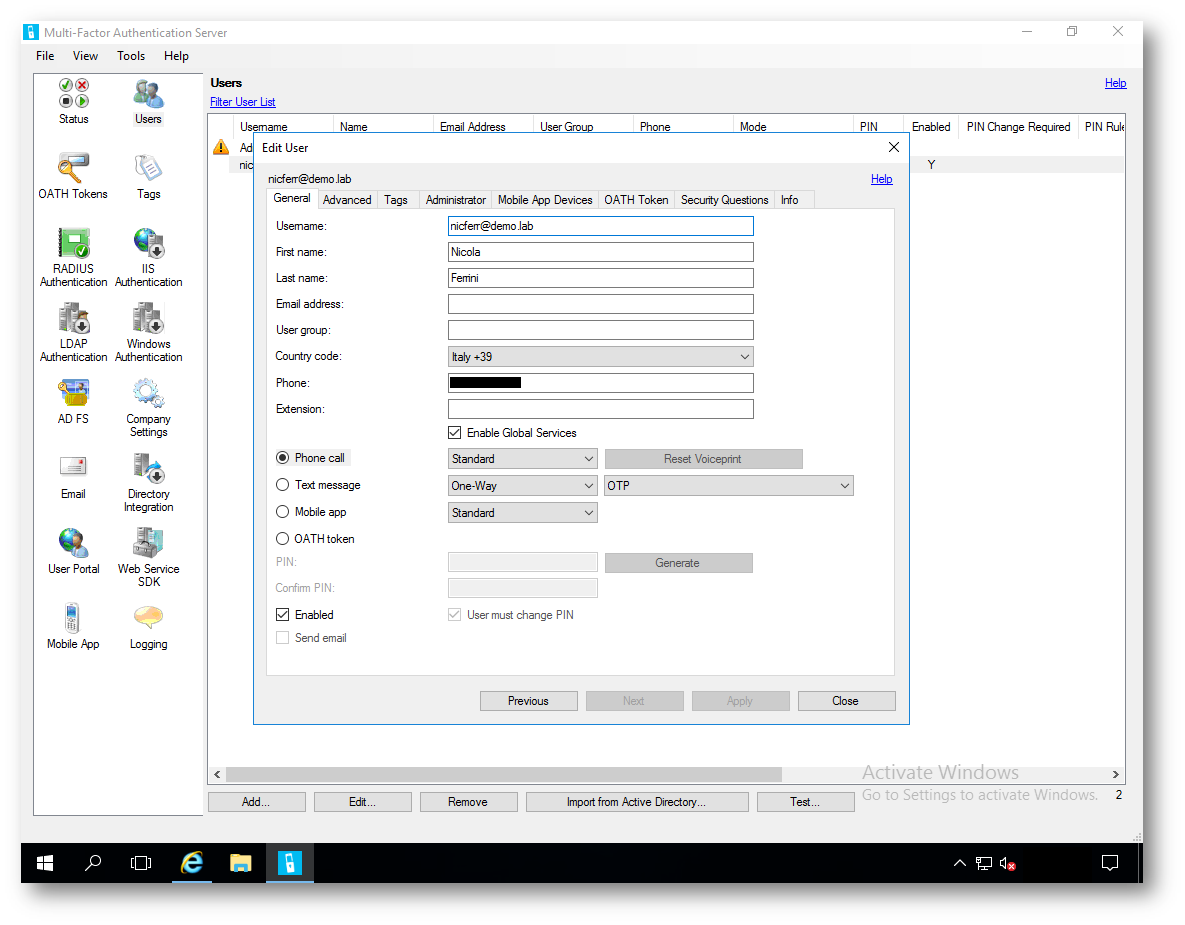Open the Logging section
The image size is (1185, 925).
(x=148, y=626)
